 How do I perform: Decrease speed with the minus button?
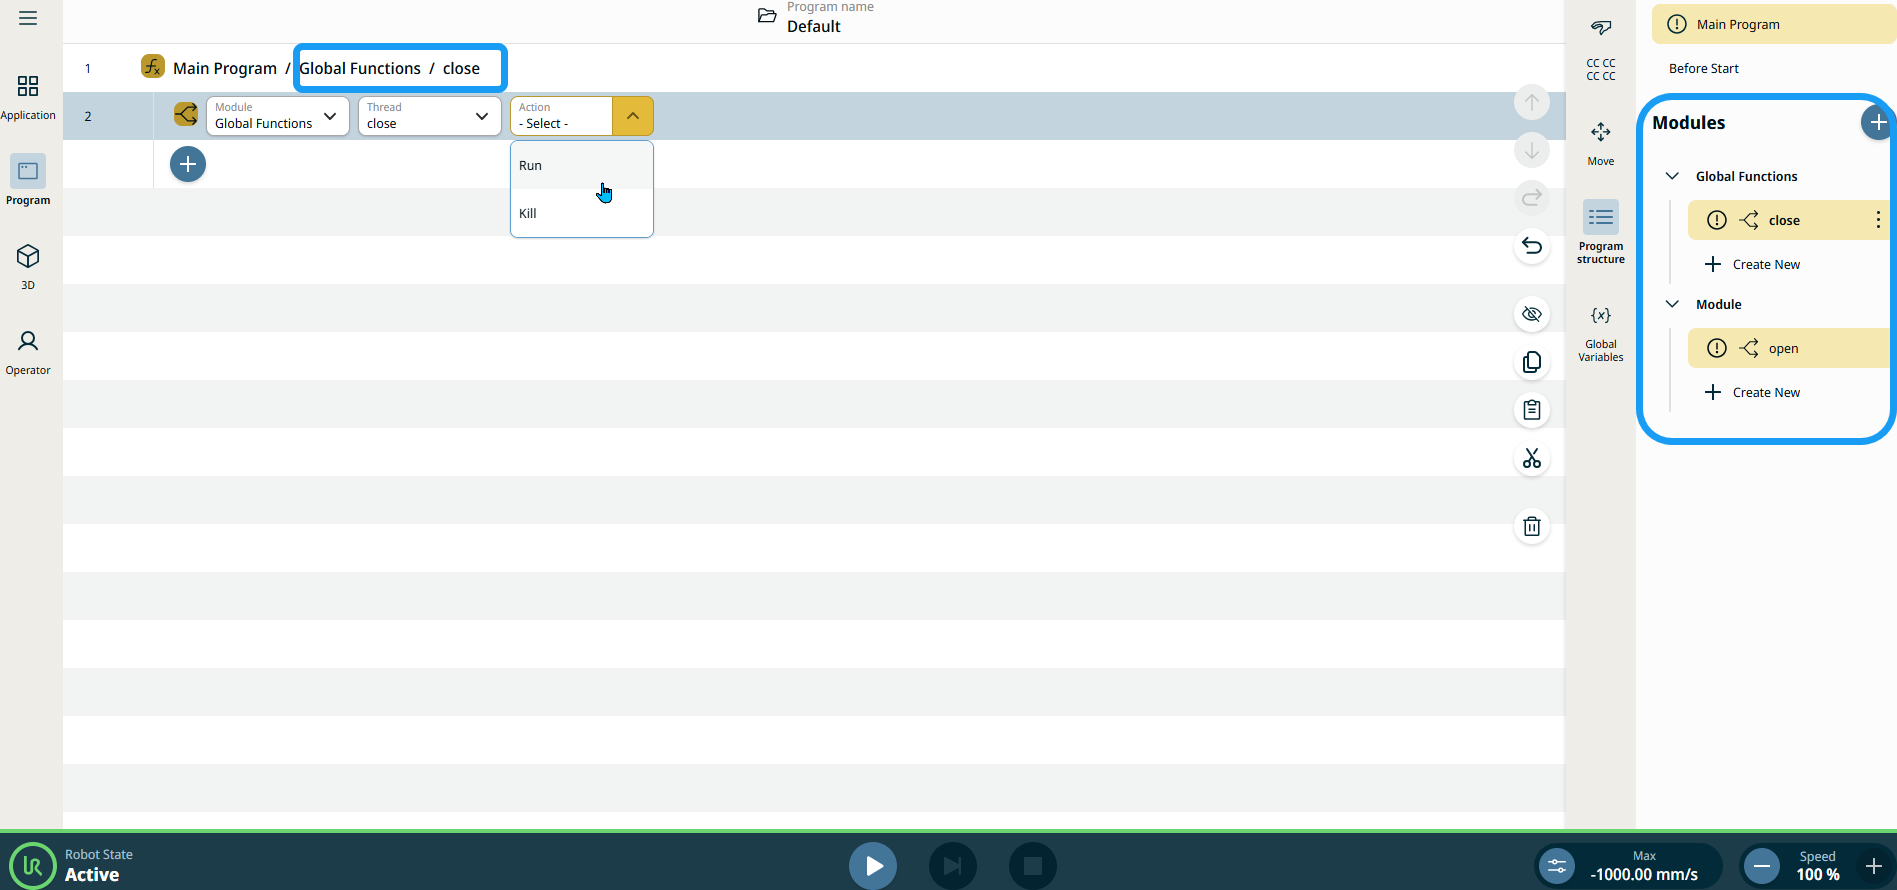1762,866
